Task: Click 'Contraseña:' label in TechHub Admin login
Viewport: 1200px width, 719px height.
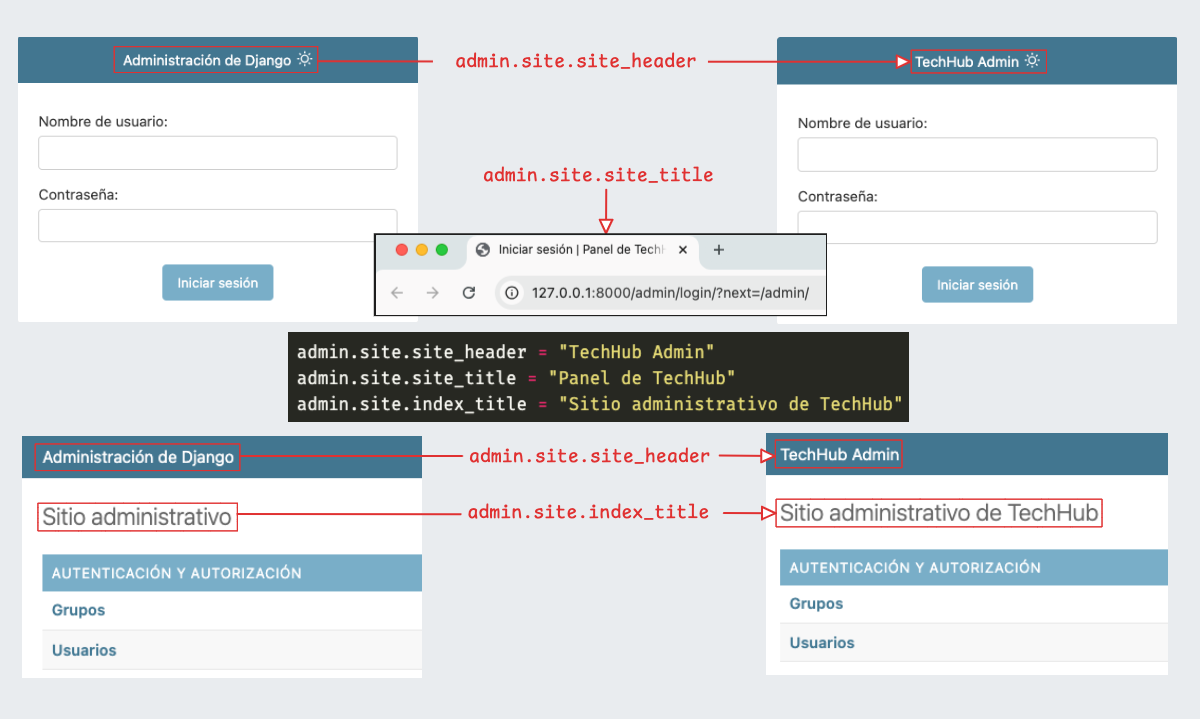Action: point(838,197)
